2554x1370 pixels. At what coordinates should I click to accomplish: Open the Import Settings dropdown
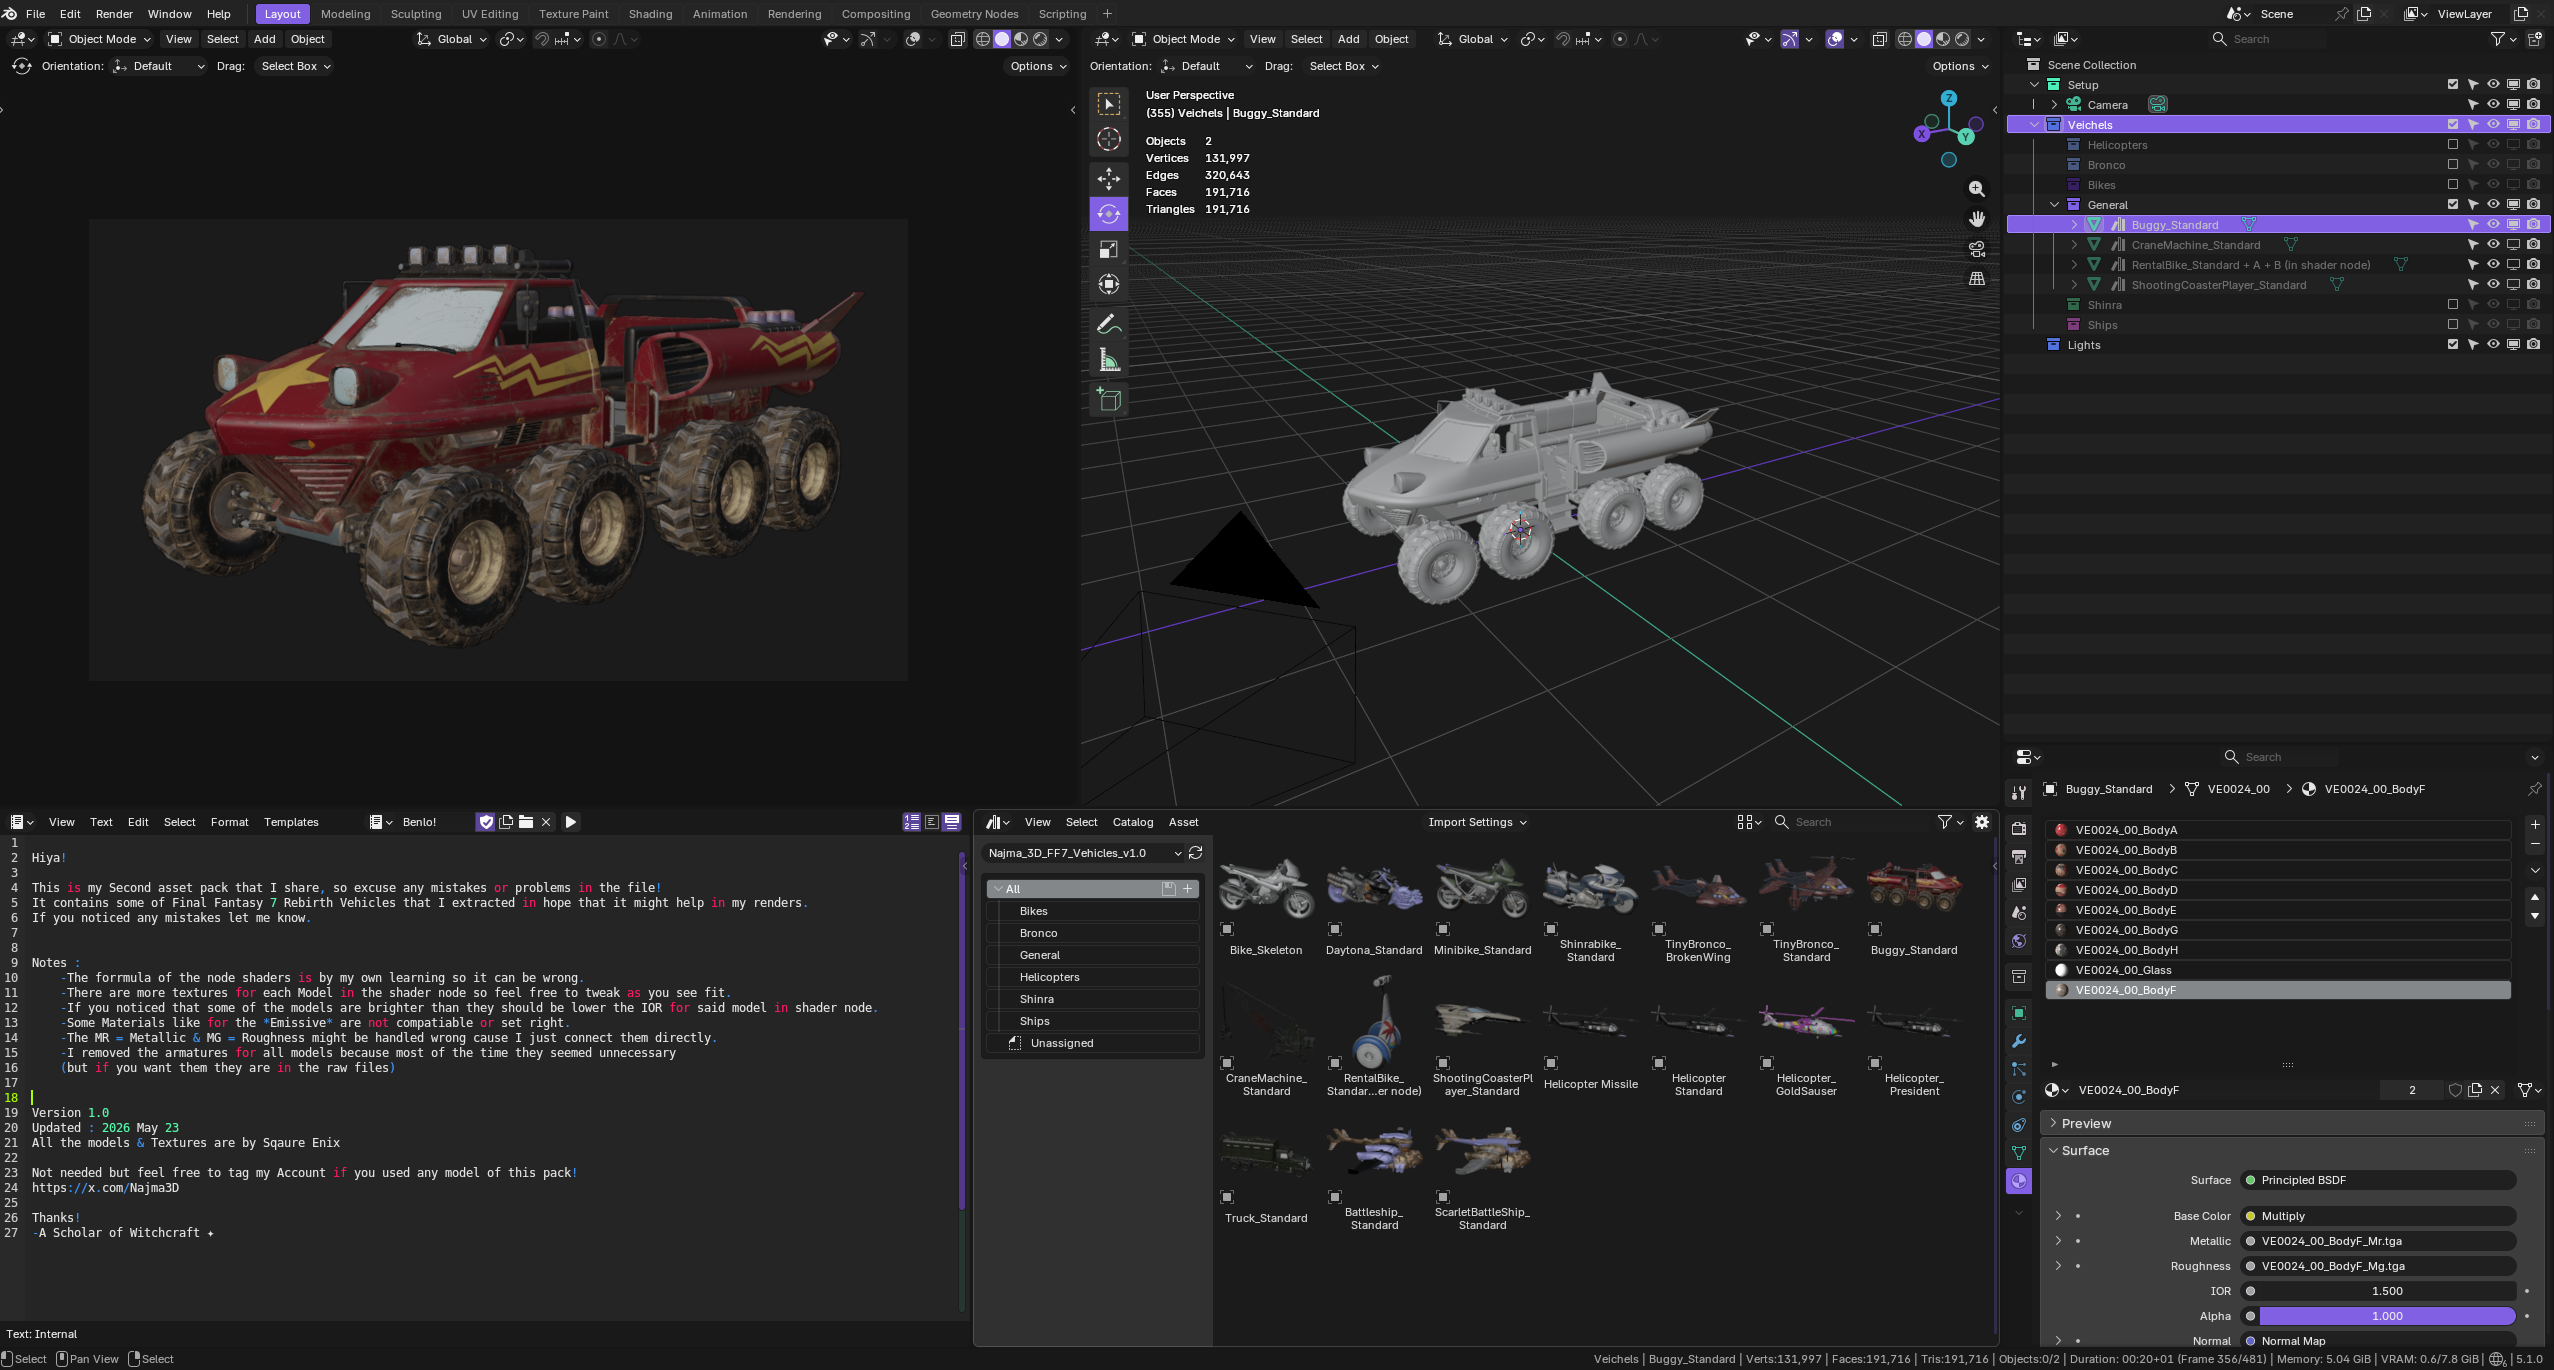tap(1477, 822)
